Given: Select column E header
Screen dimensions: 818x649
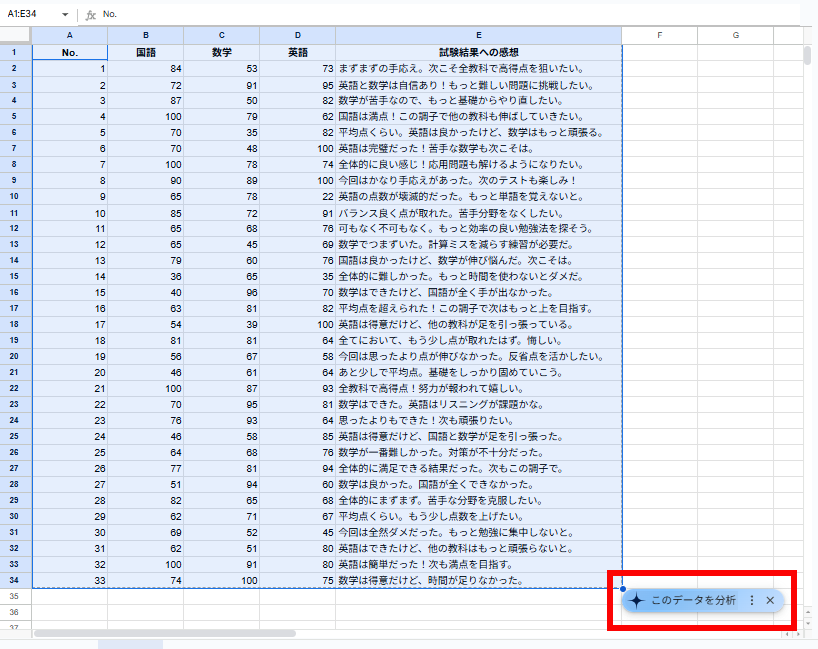Looking at the screenshot, I should (478, 35).
